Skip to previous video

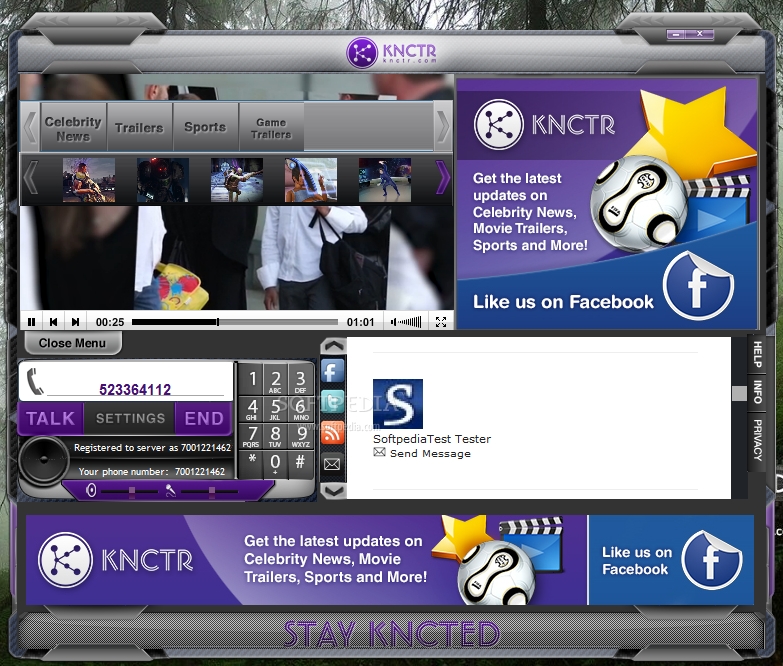click(53, 322)
